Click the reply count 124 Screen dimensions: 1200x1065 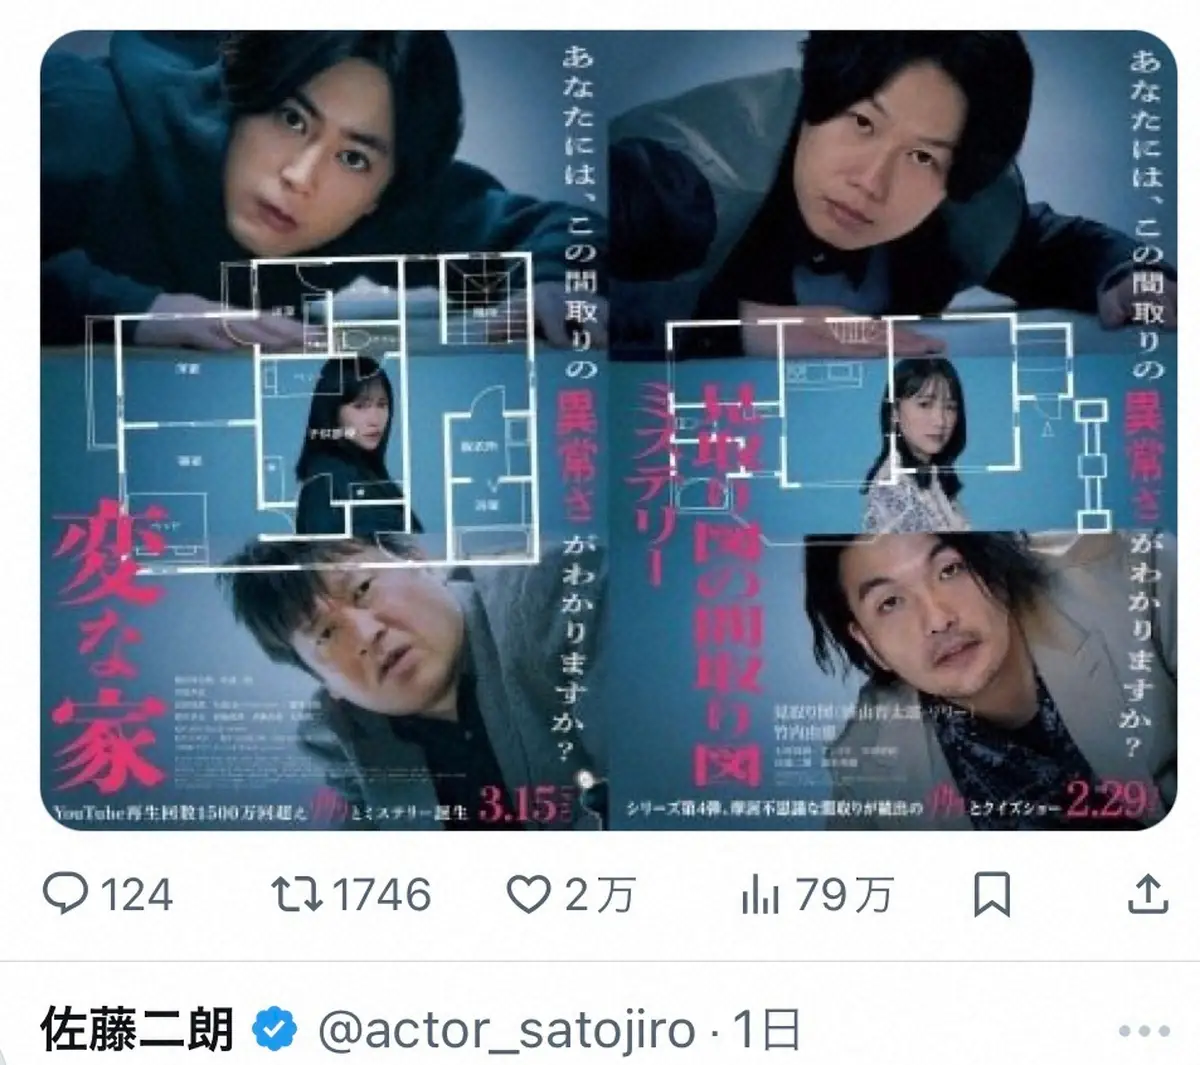pyautogui.click(x=138, y=894)
